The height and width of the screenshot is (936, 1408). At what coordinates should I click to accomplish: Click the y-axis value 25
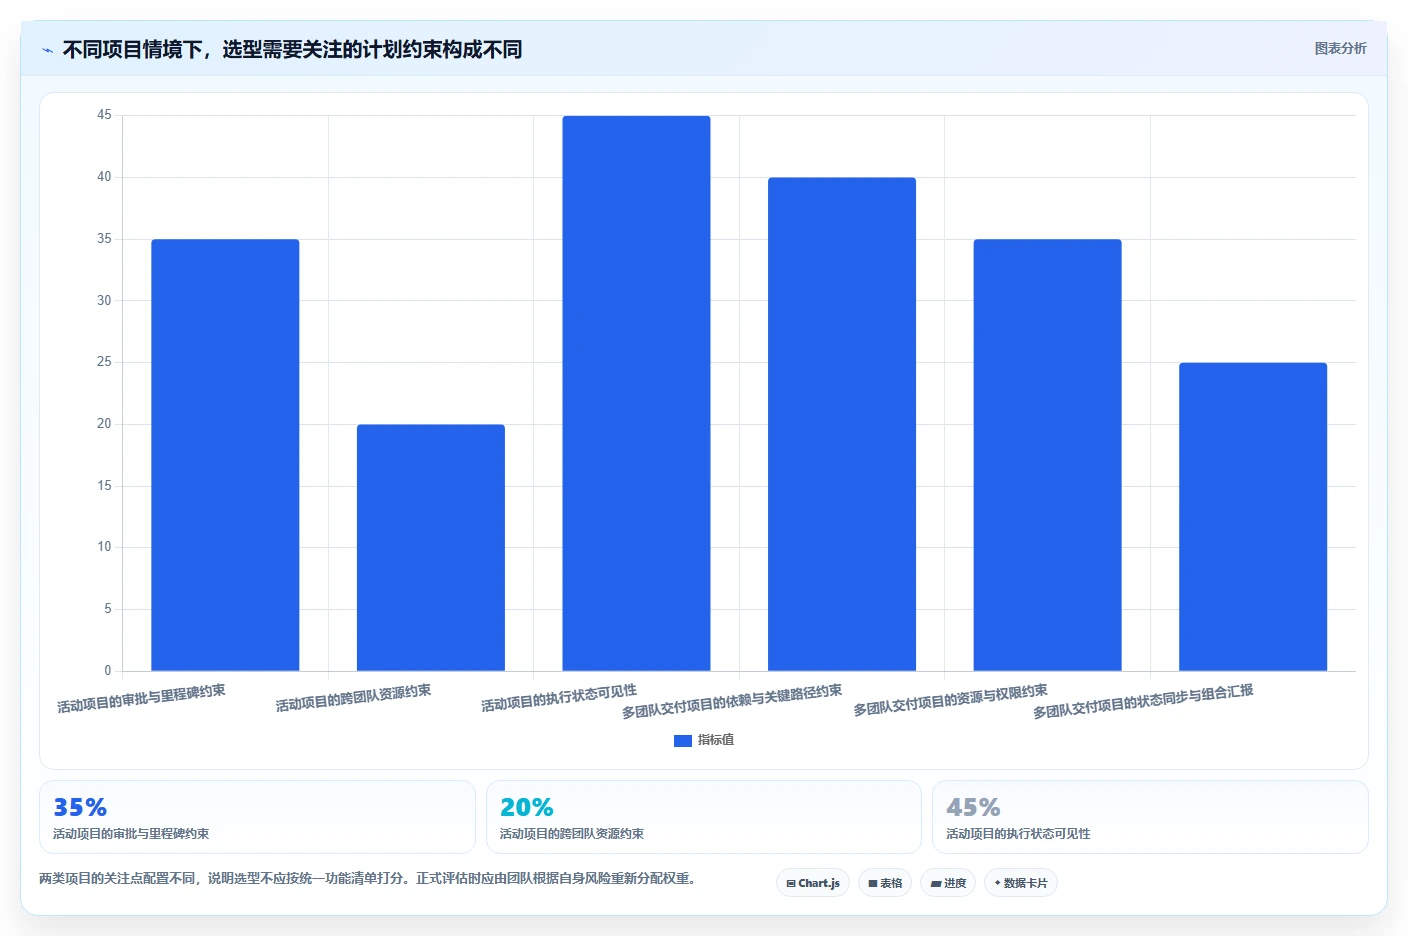pyautogui.click(x=104, y=362)
